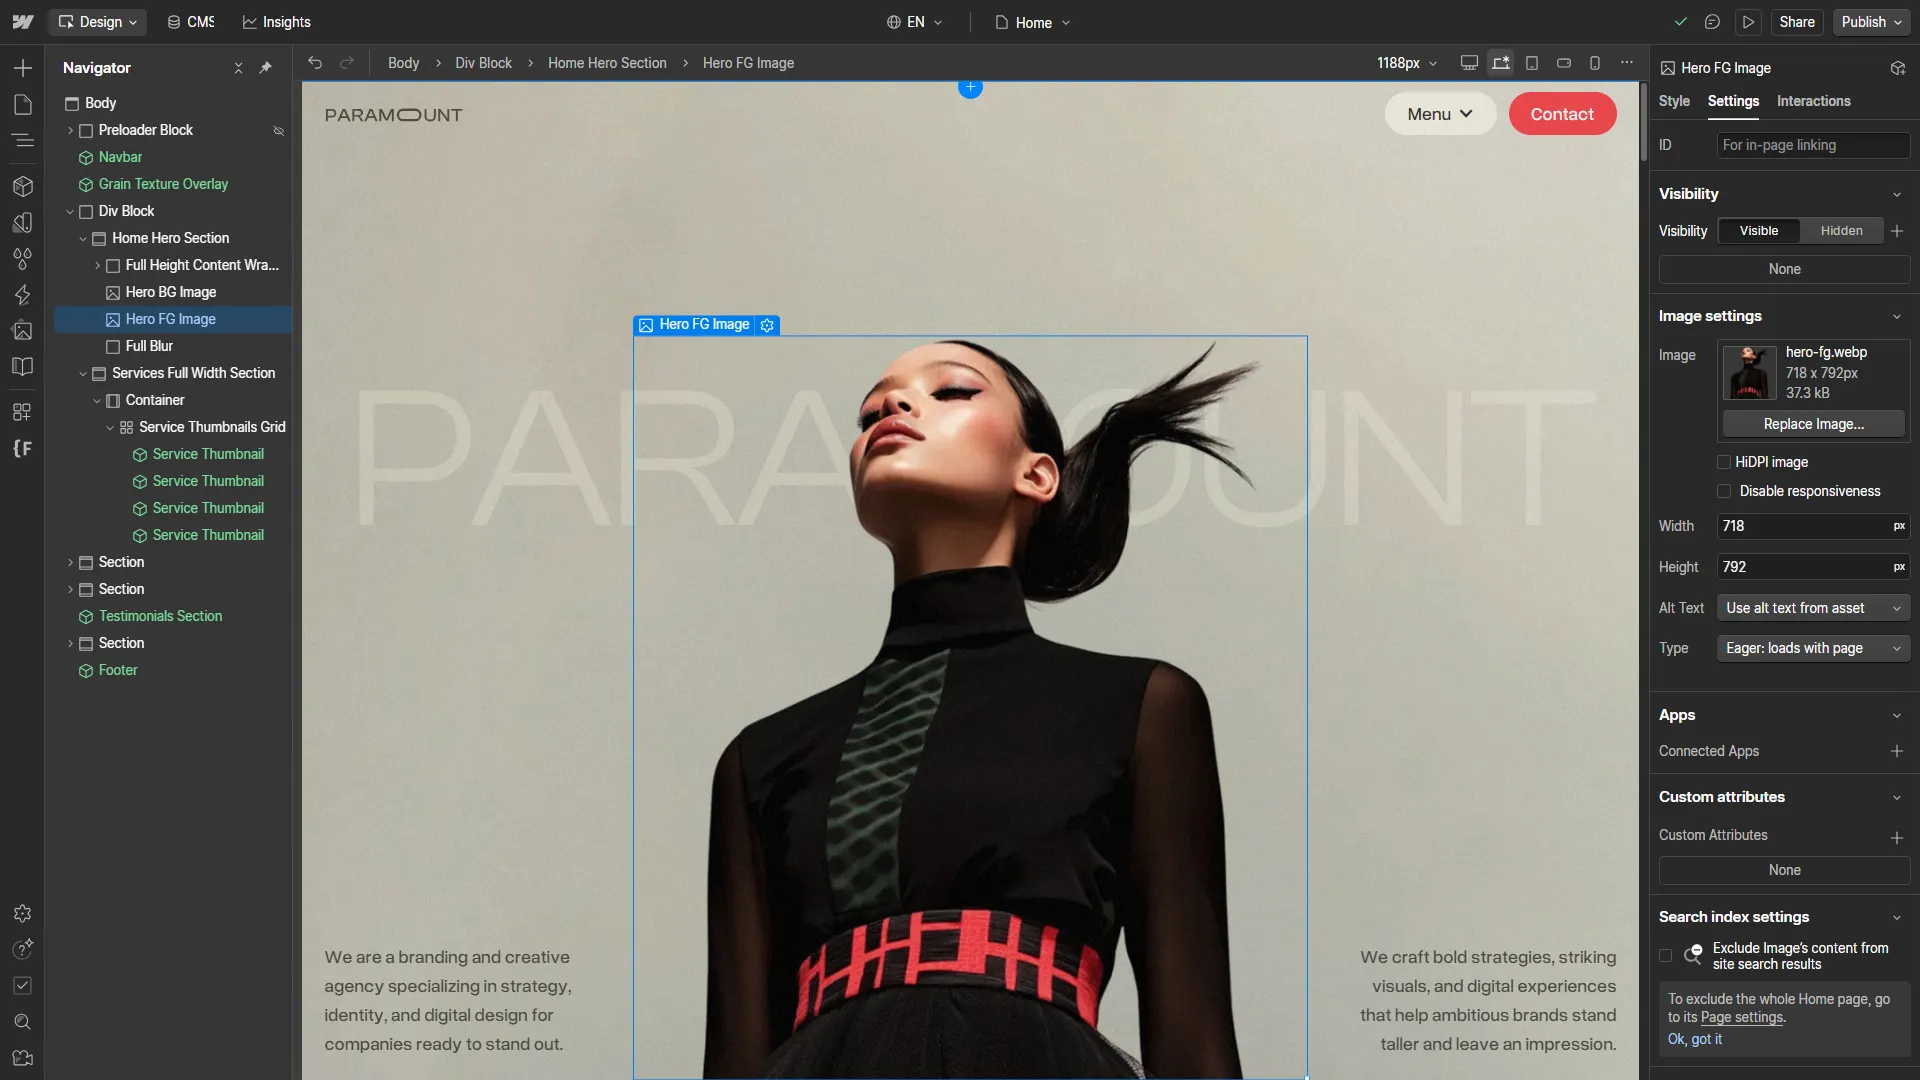1920x1080 pixels.
Task: Open Hero FG Image settings gear on canvas
Action: [767, 325]
